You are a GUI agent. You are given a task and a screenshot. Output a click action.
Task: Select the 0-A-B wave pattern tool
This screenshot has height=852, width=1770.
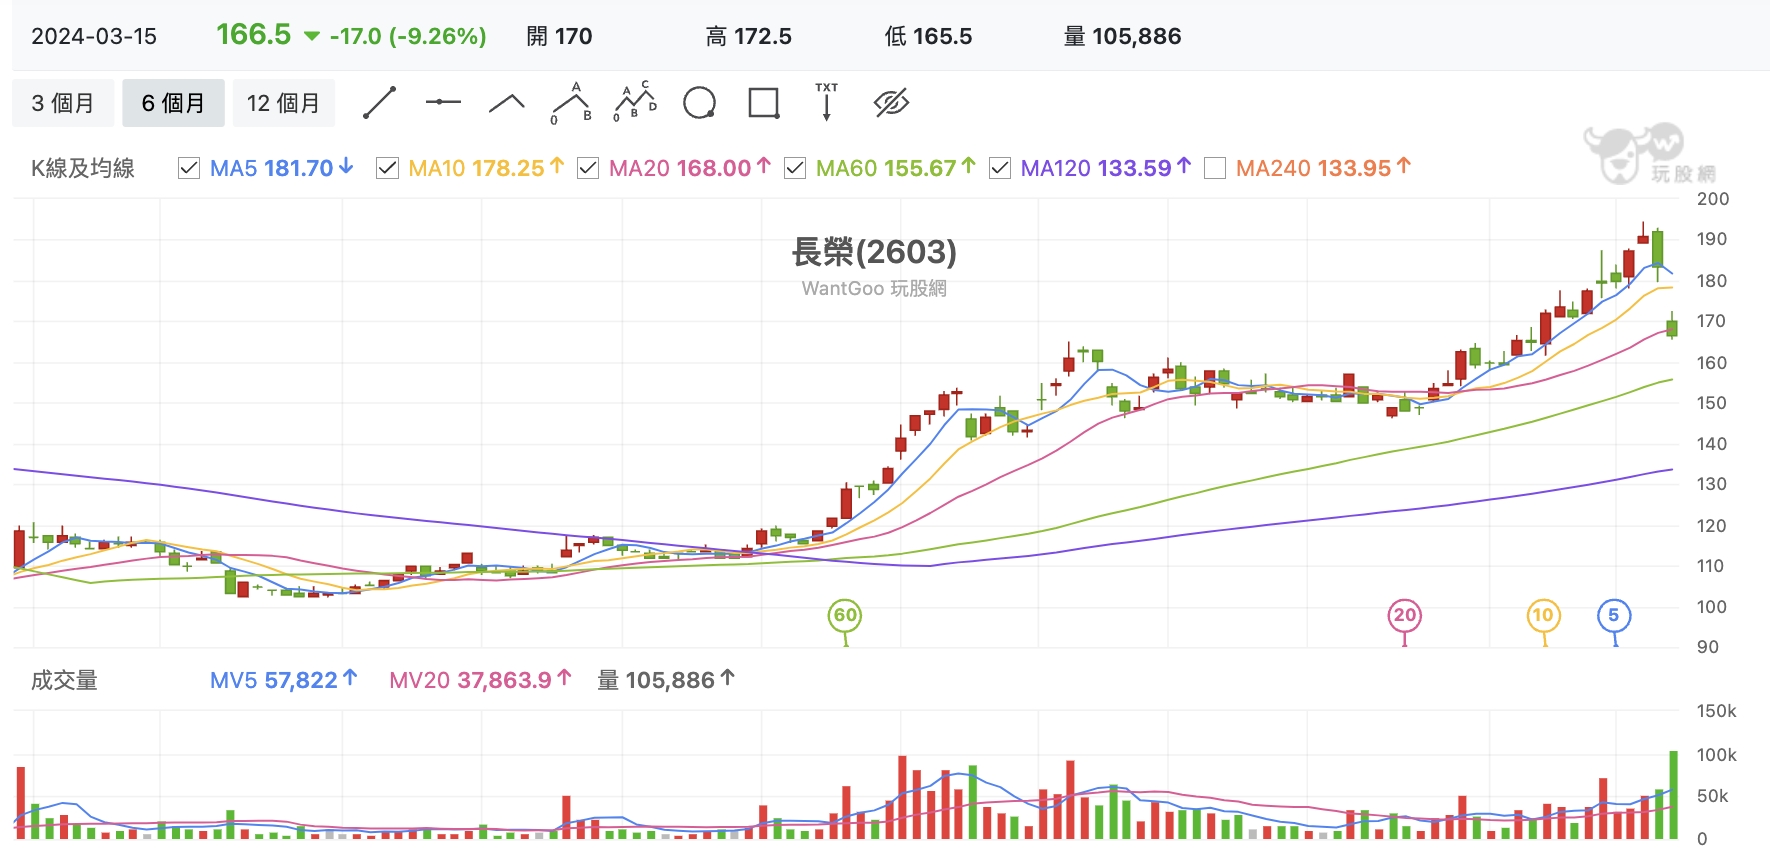[x=571, y=103]
